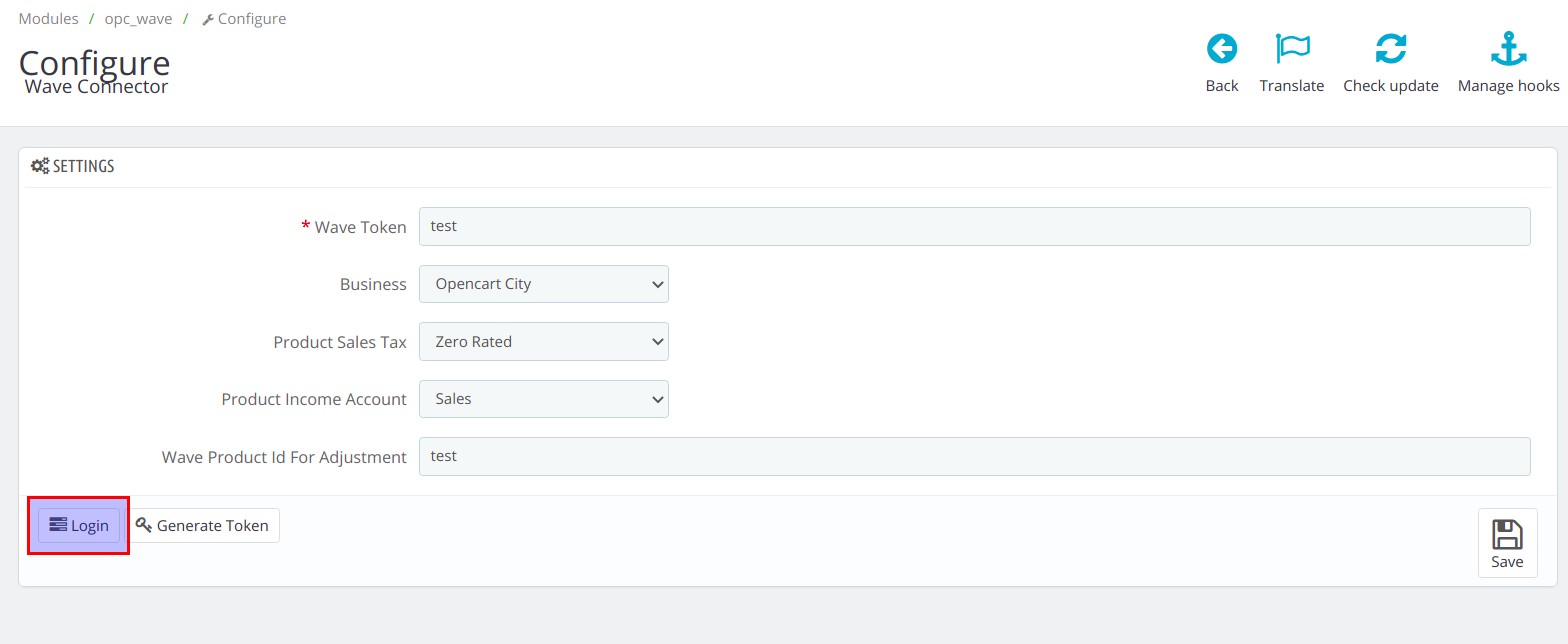1568x644 pixels.
Task: Click the Configure page heading
Action: pyautogui.click(x=94, y=62)
